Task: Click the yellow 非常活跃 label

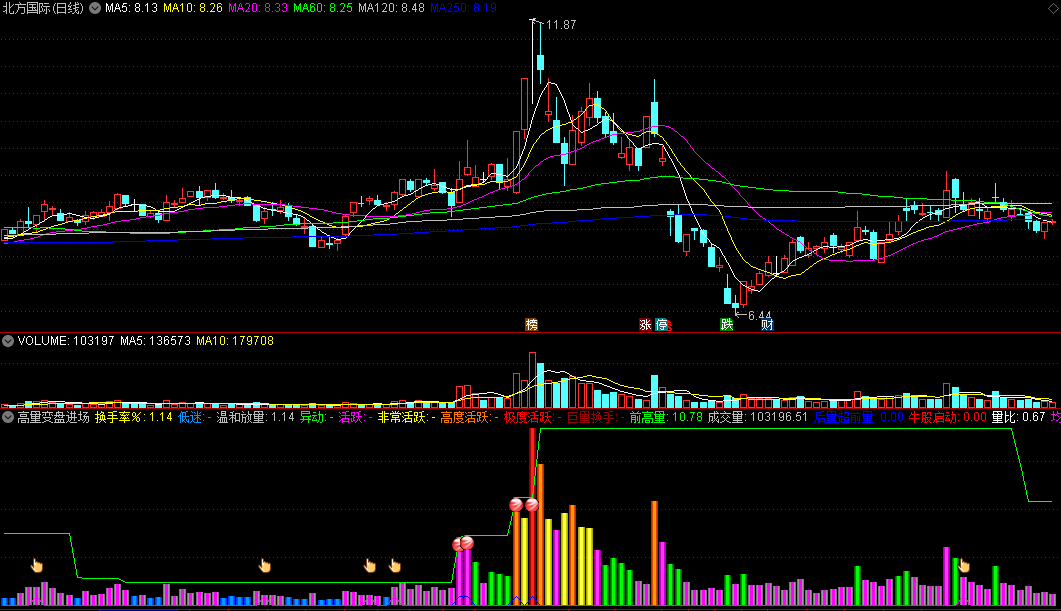Action: (x=406, y=417)
